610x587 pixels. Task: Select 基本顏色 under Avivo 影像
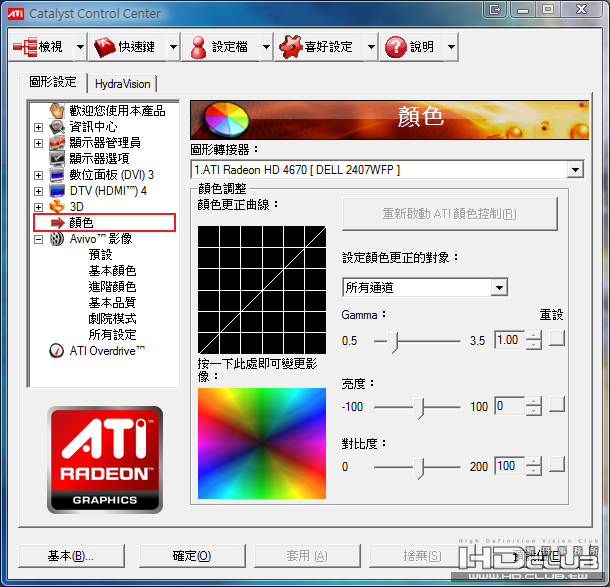pos(112,271)
